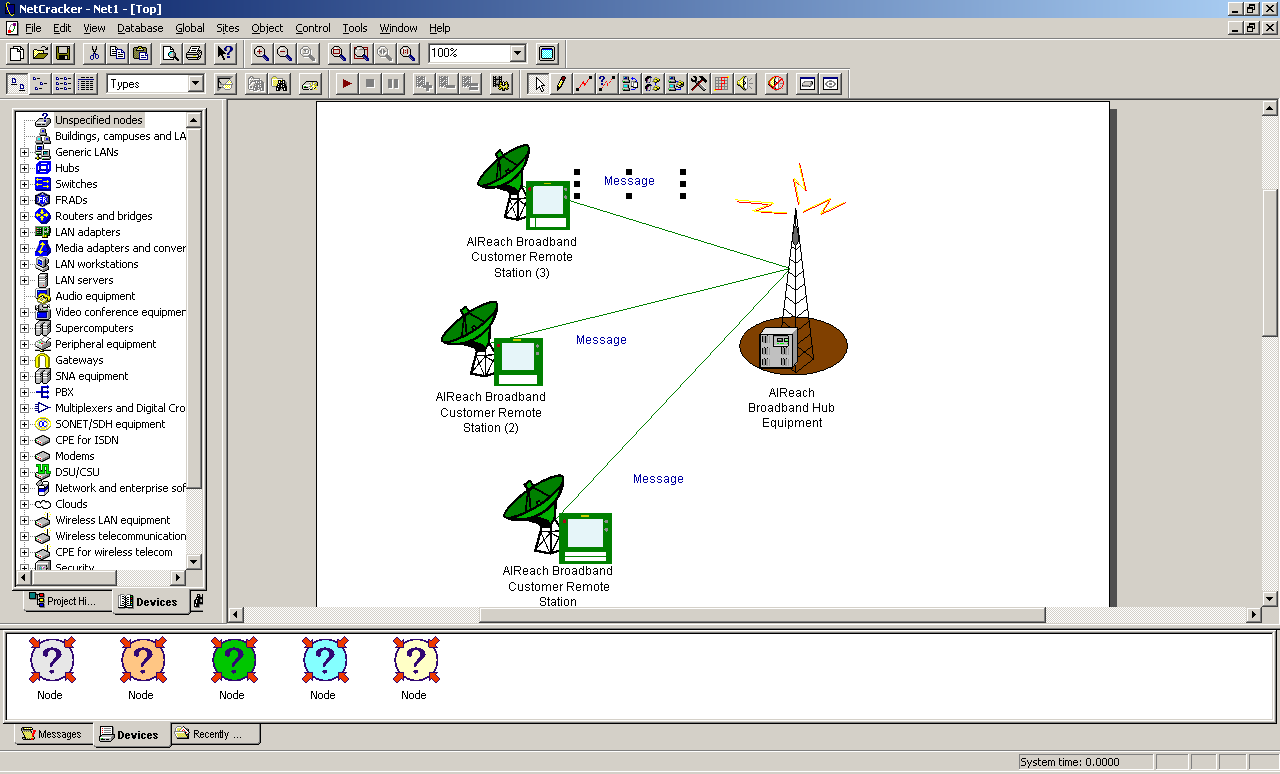Click the hammer and pick Break/Restore tool
This screenshot has height=774, width=1280.
pyautogui.click(x=699, y=84)
